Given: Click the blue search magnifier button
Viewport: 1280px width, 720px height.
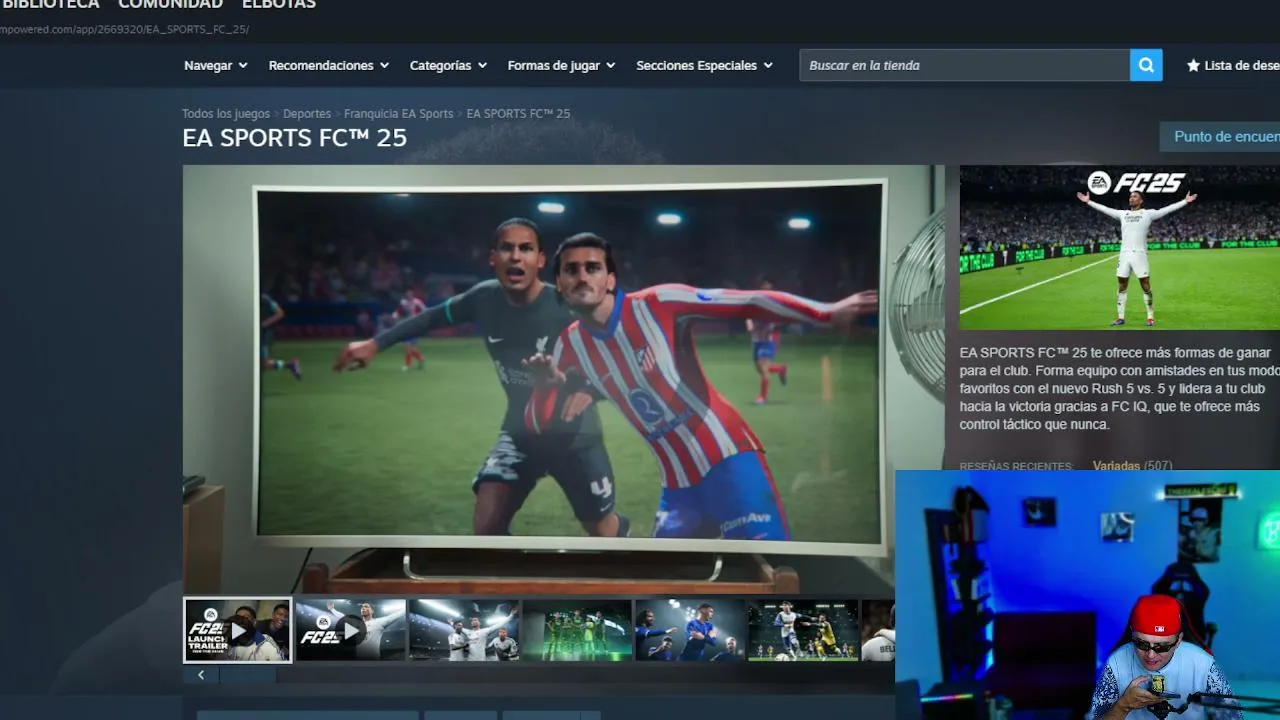Looking at the screenshot, I should 1146,65.
